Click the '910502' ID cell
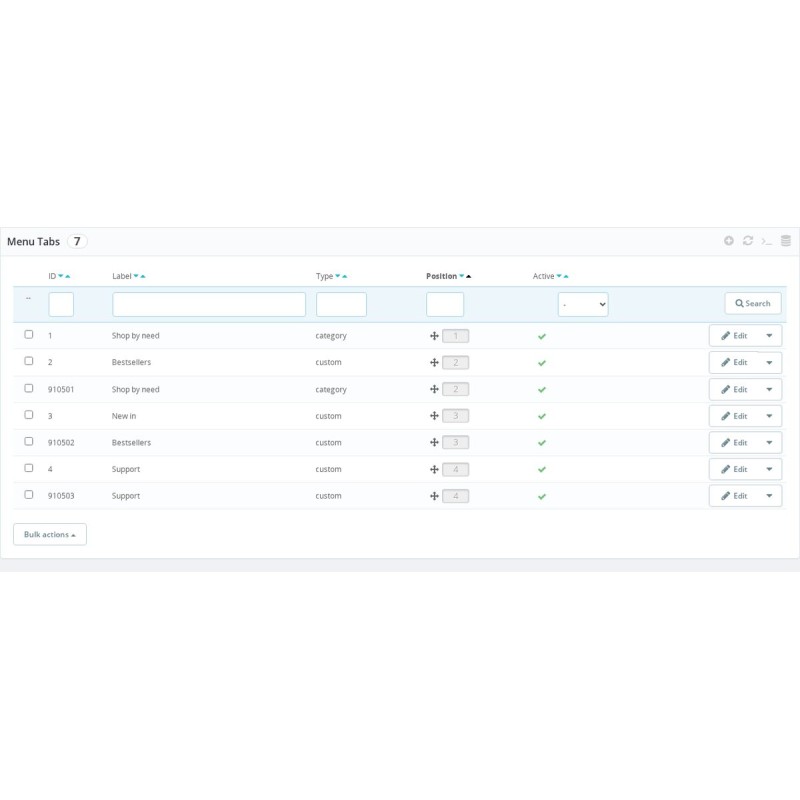 61,442
